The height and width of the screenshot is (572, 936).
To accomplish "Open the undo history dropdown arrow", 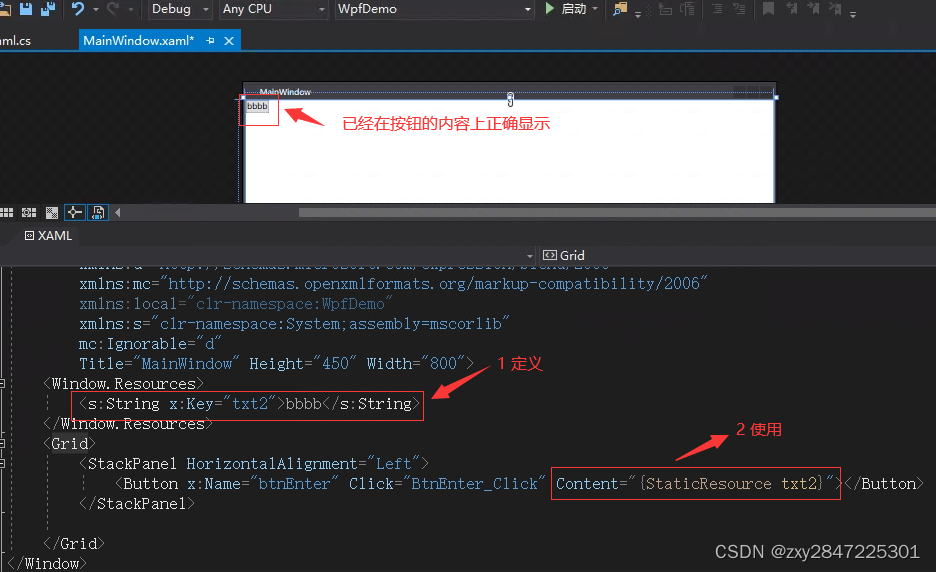I will 96,10.
